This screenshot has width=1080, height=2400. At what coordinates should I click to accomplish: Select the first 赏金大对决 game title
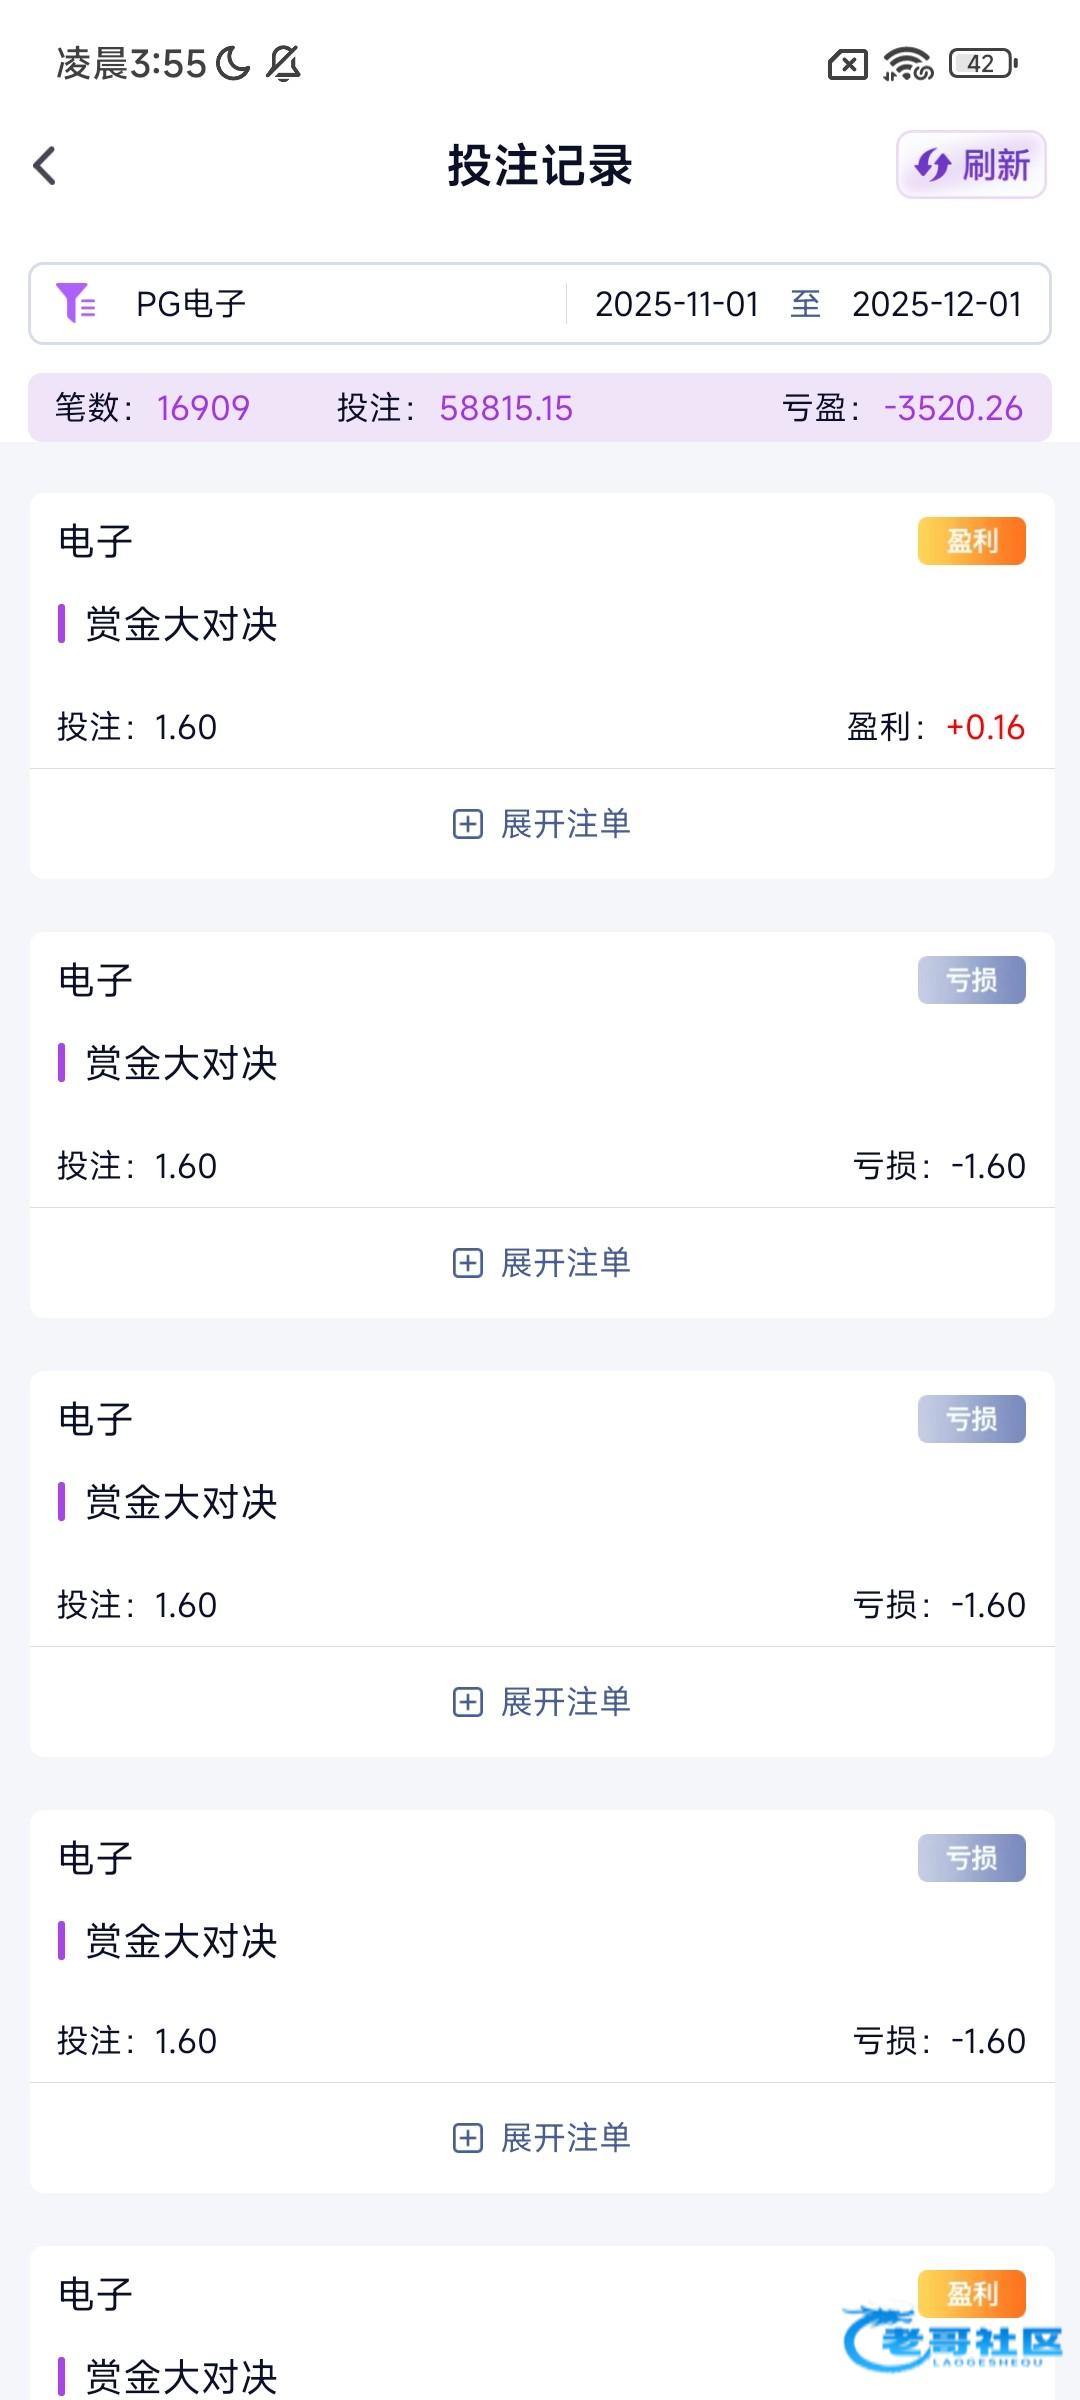[181, 624]
